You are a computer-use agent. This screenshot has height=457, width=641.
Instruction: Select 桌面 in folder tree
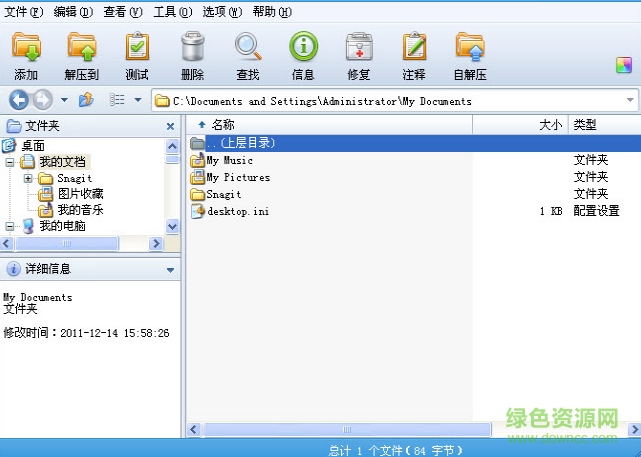(x=33, y=146)
